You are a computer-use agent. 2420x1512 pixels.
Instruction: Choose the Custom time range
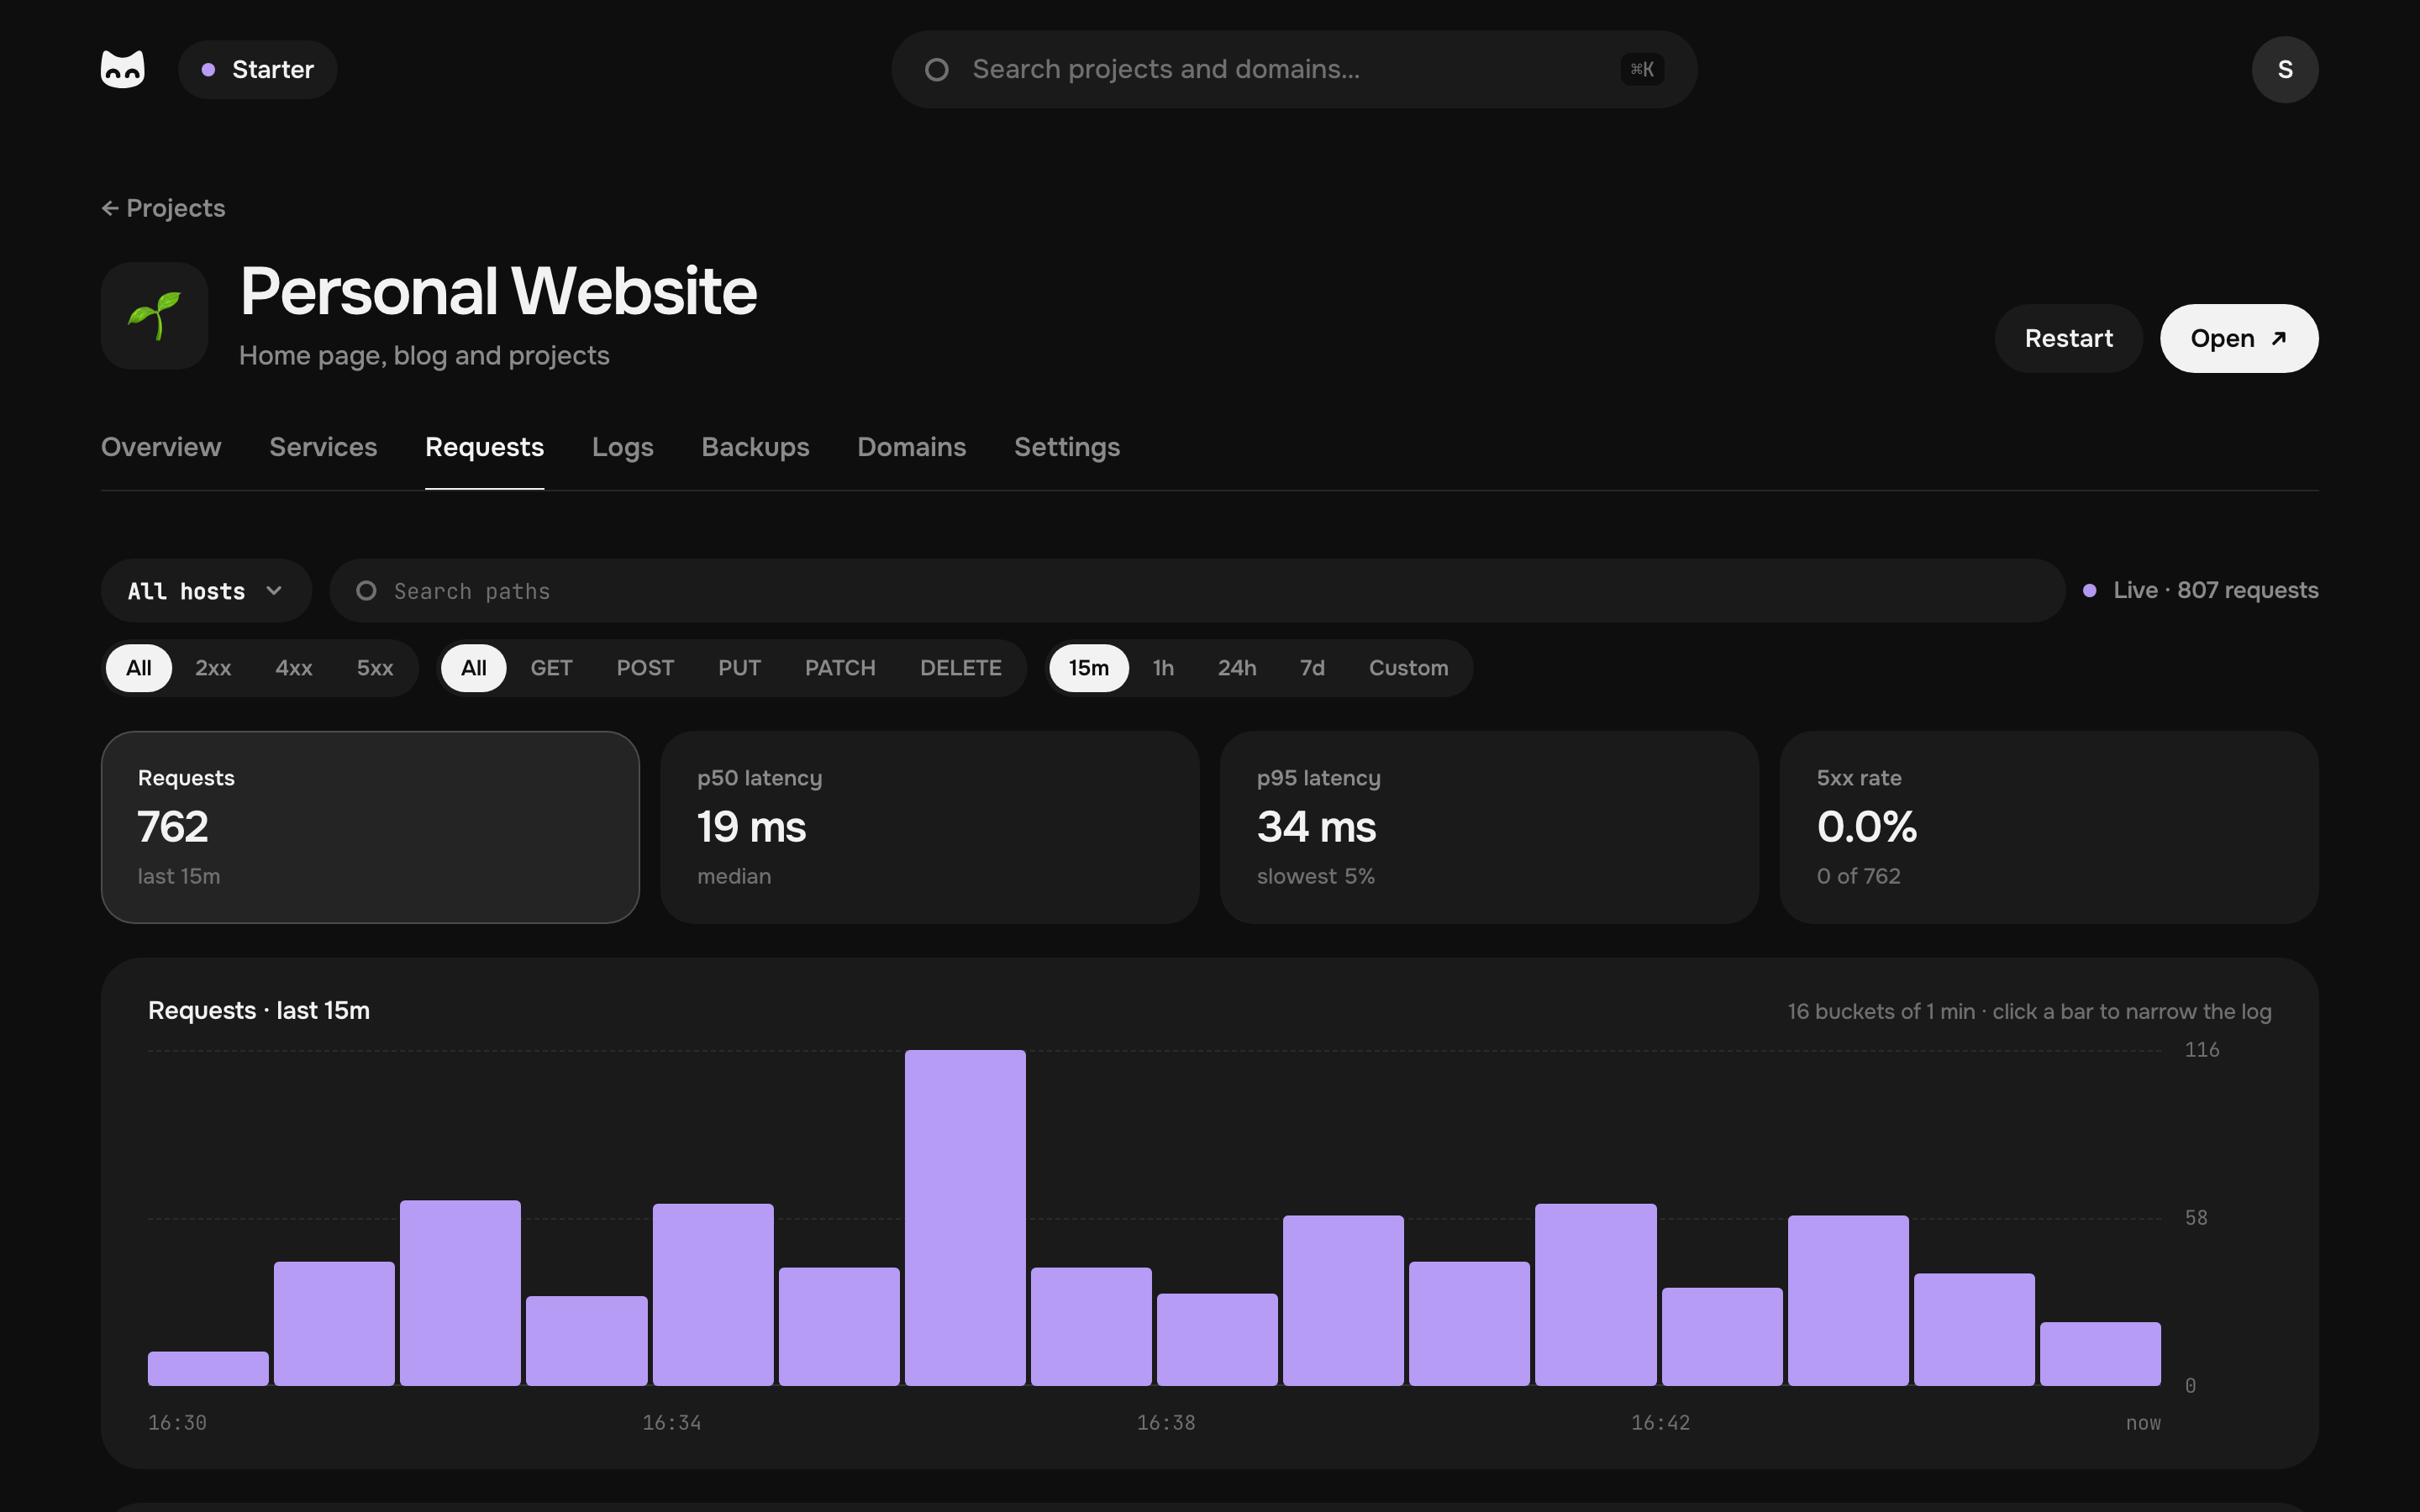(1408, 668)
